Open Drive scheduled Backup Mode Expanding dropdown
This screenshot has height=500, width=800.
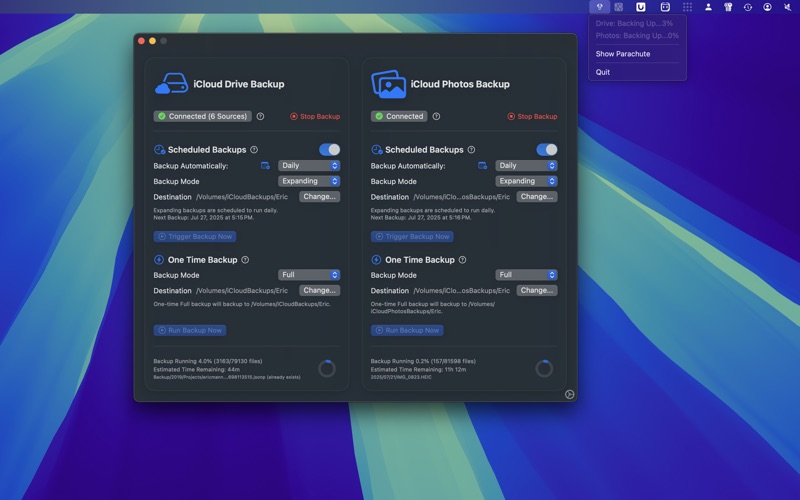coord(309,181)
